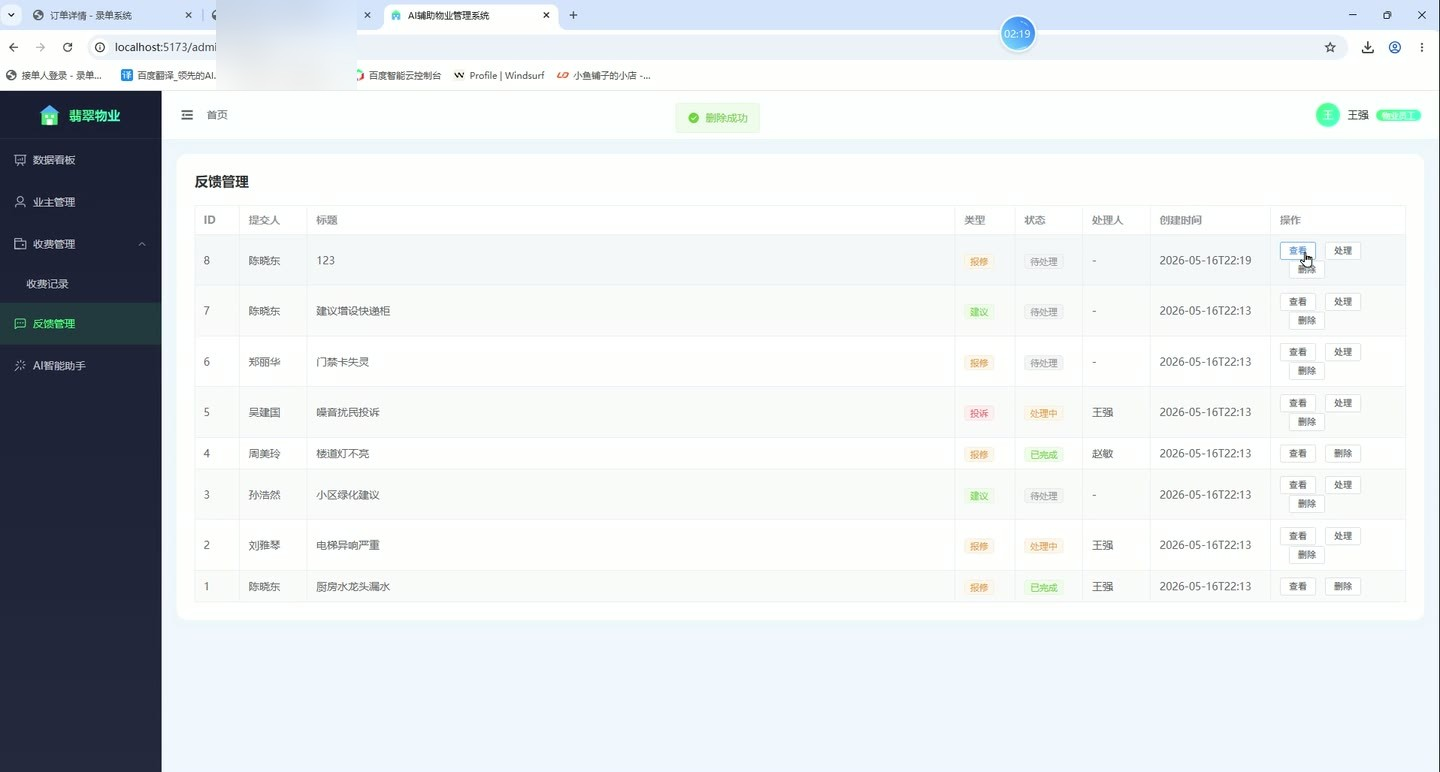The width and height of the screenshot is (1440, 772).
Task: Switch to the 订单详情 - 录单系统 browser tab
Action: [x=110, y=16]
